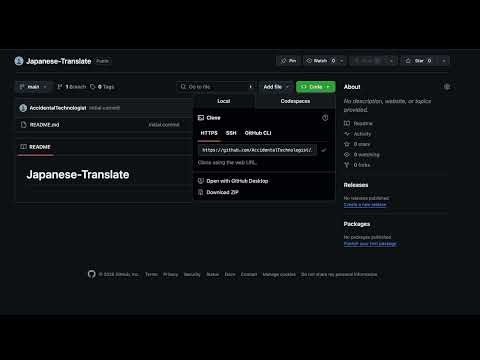The width and height of the screenshot is (480, 360).
Task: Click the Clone terminal icon
Action: tap(201, 118)
